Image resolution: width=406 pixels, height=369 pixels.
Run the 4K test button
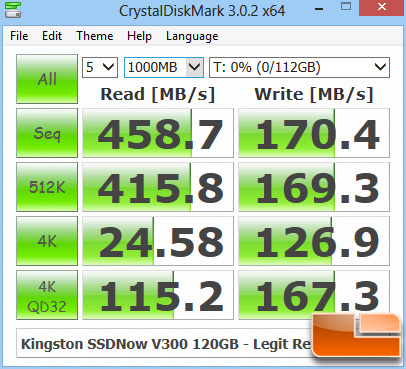pyautogui.click(x=47, y=241)
